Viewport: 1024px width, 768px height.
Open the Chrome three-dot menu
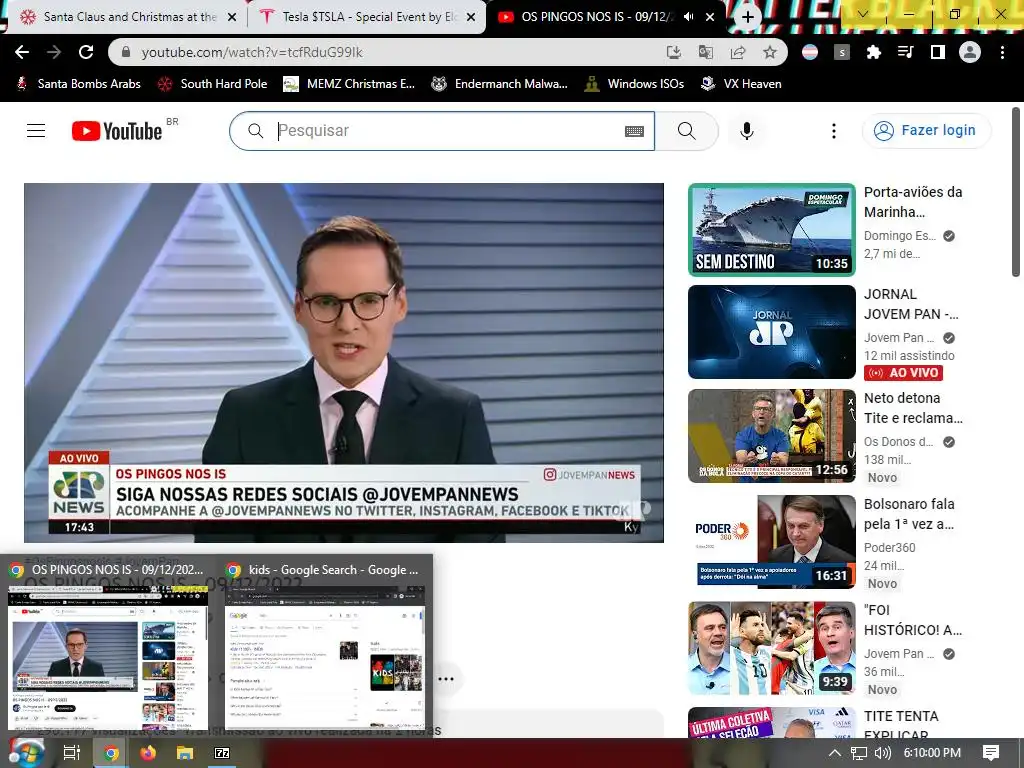click(1002, 52)
